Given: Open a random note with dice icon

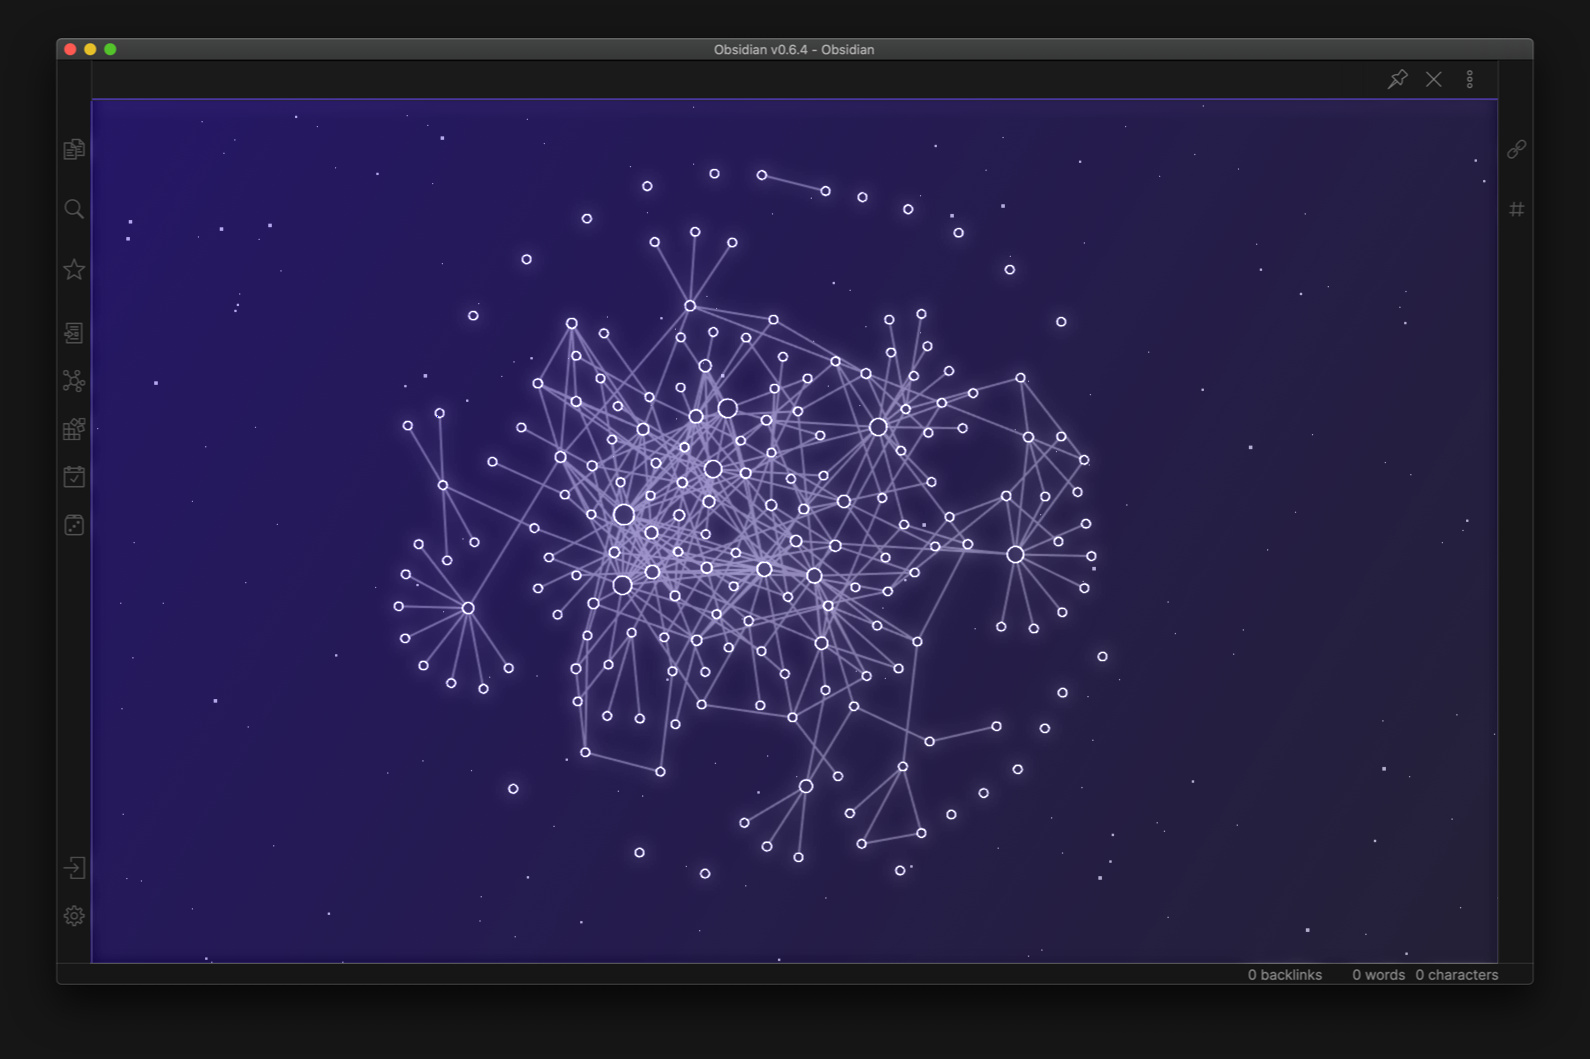Looking at the screenshot, I should click(74, 525).
